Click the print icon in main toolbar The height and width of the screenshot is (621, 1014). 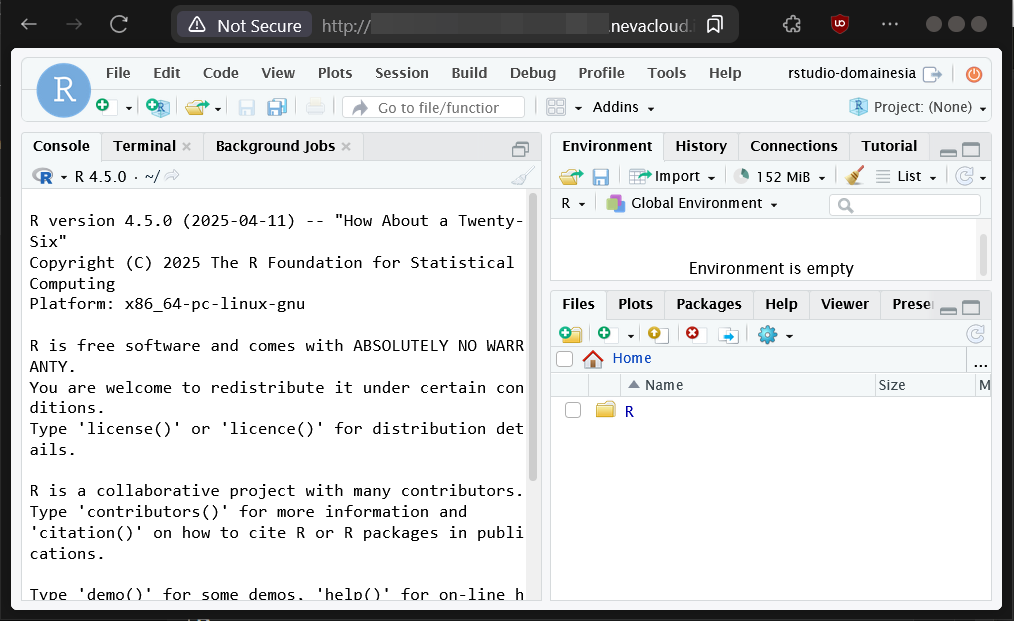point(315,107)
